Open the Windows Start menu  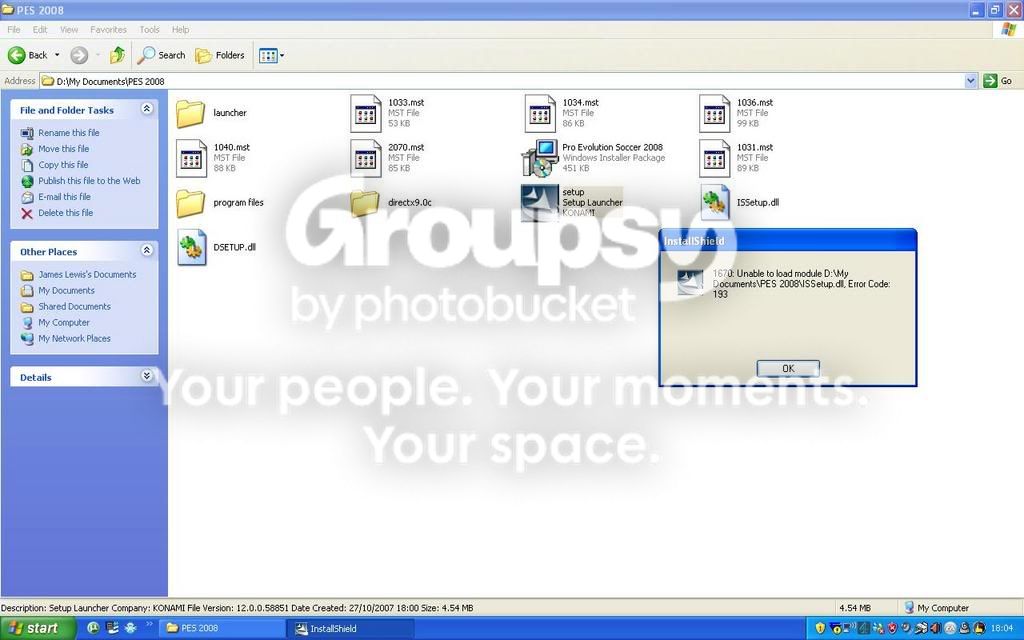point(39,628)
